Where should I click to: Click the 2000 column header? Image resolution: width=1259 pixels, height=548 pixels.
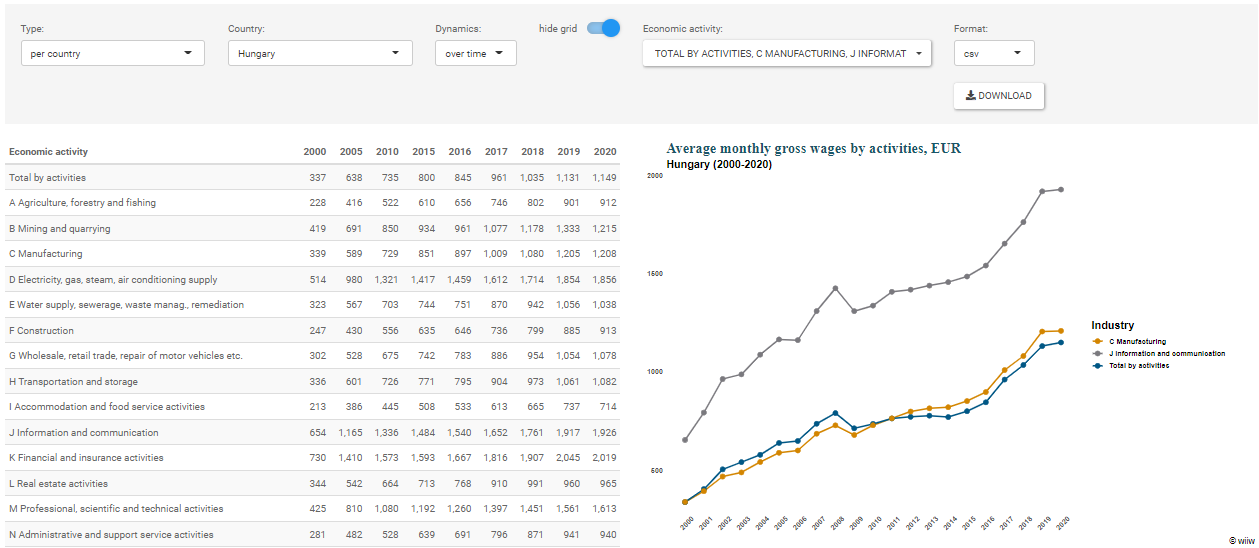point(314,152)
